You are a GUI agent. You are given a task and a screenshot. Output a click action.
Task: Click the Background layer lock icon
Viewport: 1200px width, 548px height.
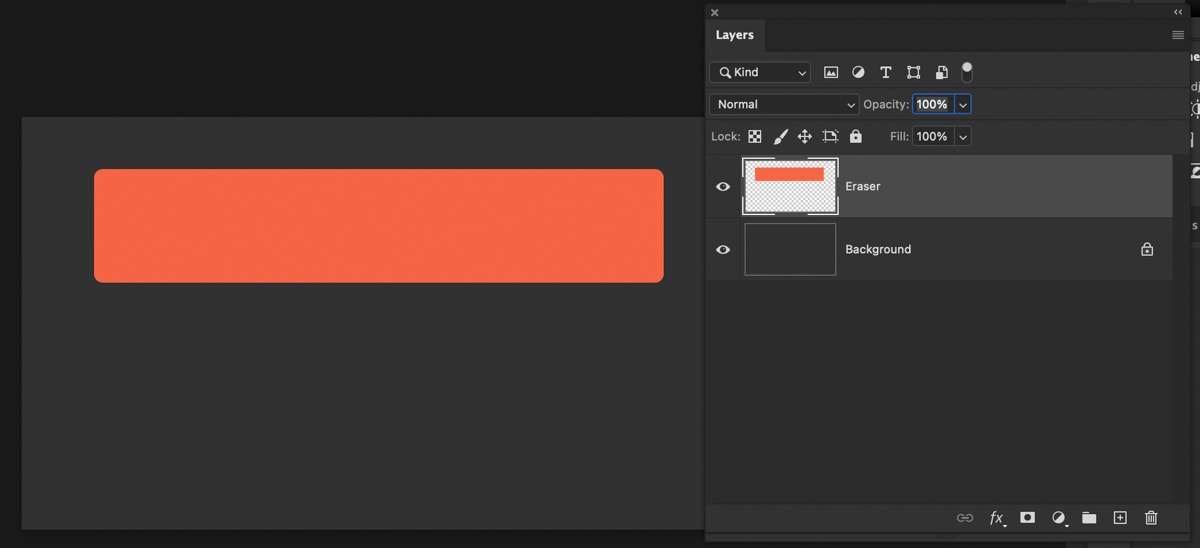coord(1147,249)
